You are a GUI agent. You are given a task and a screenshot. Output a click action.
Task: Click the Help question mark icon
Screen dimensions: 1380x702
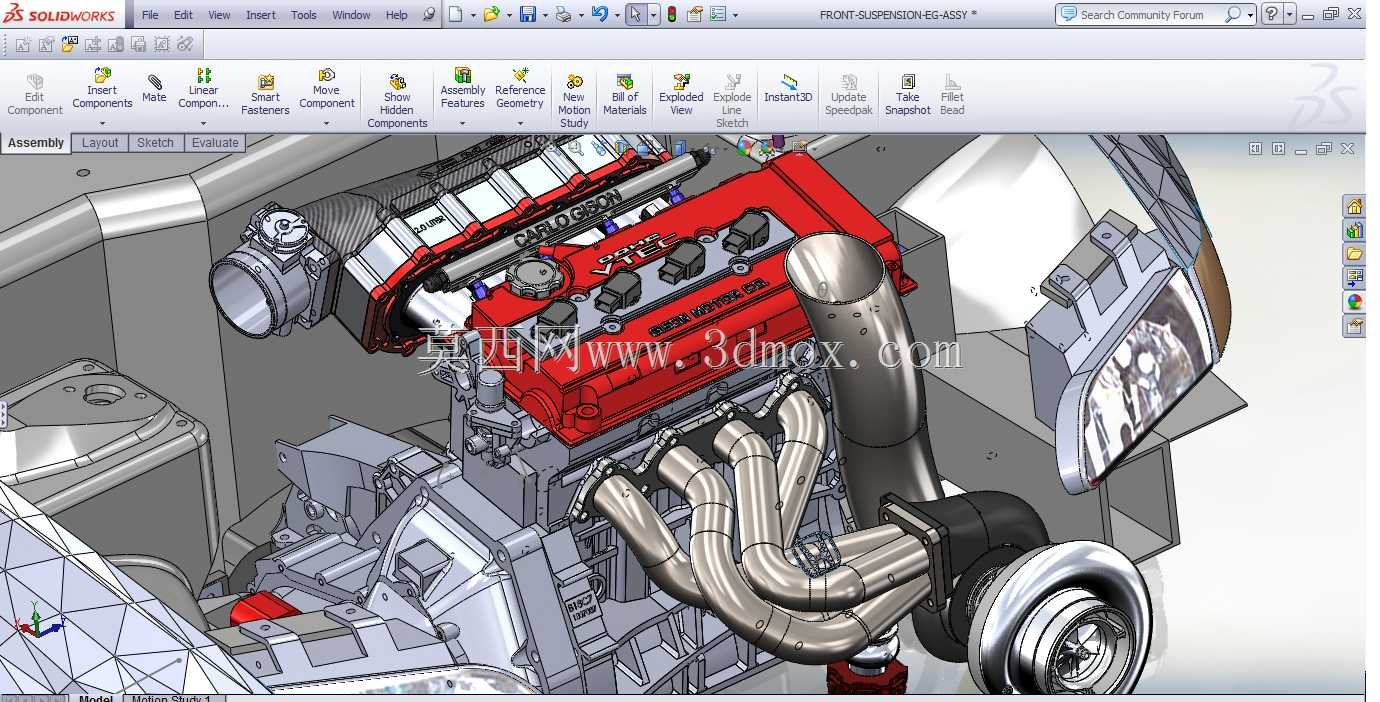[x=1271, y=14]
